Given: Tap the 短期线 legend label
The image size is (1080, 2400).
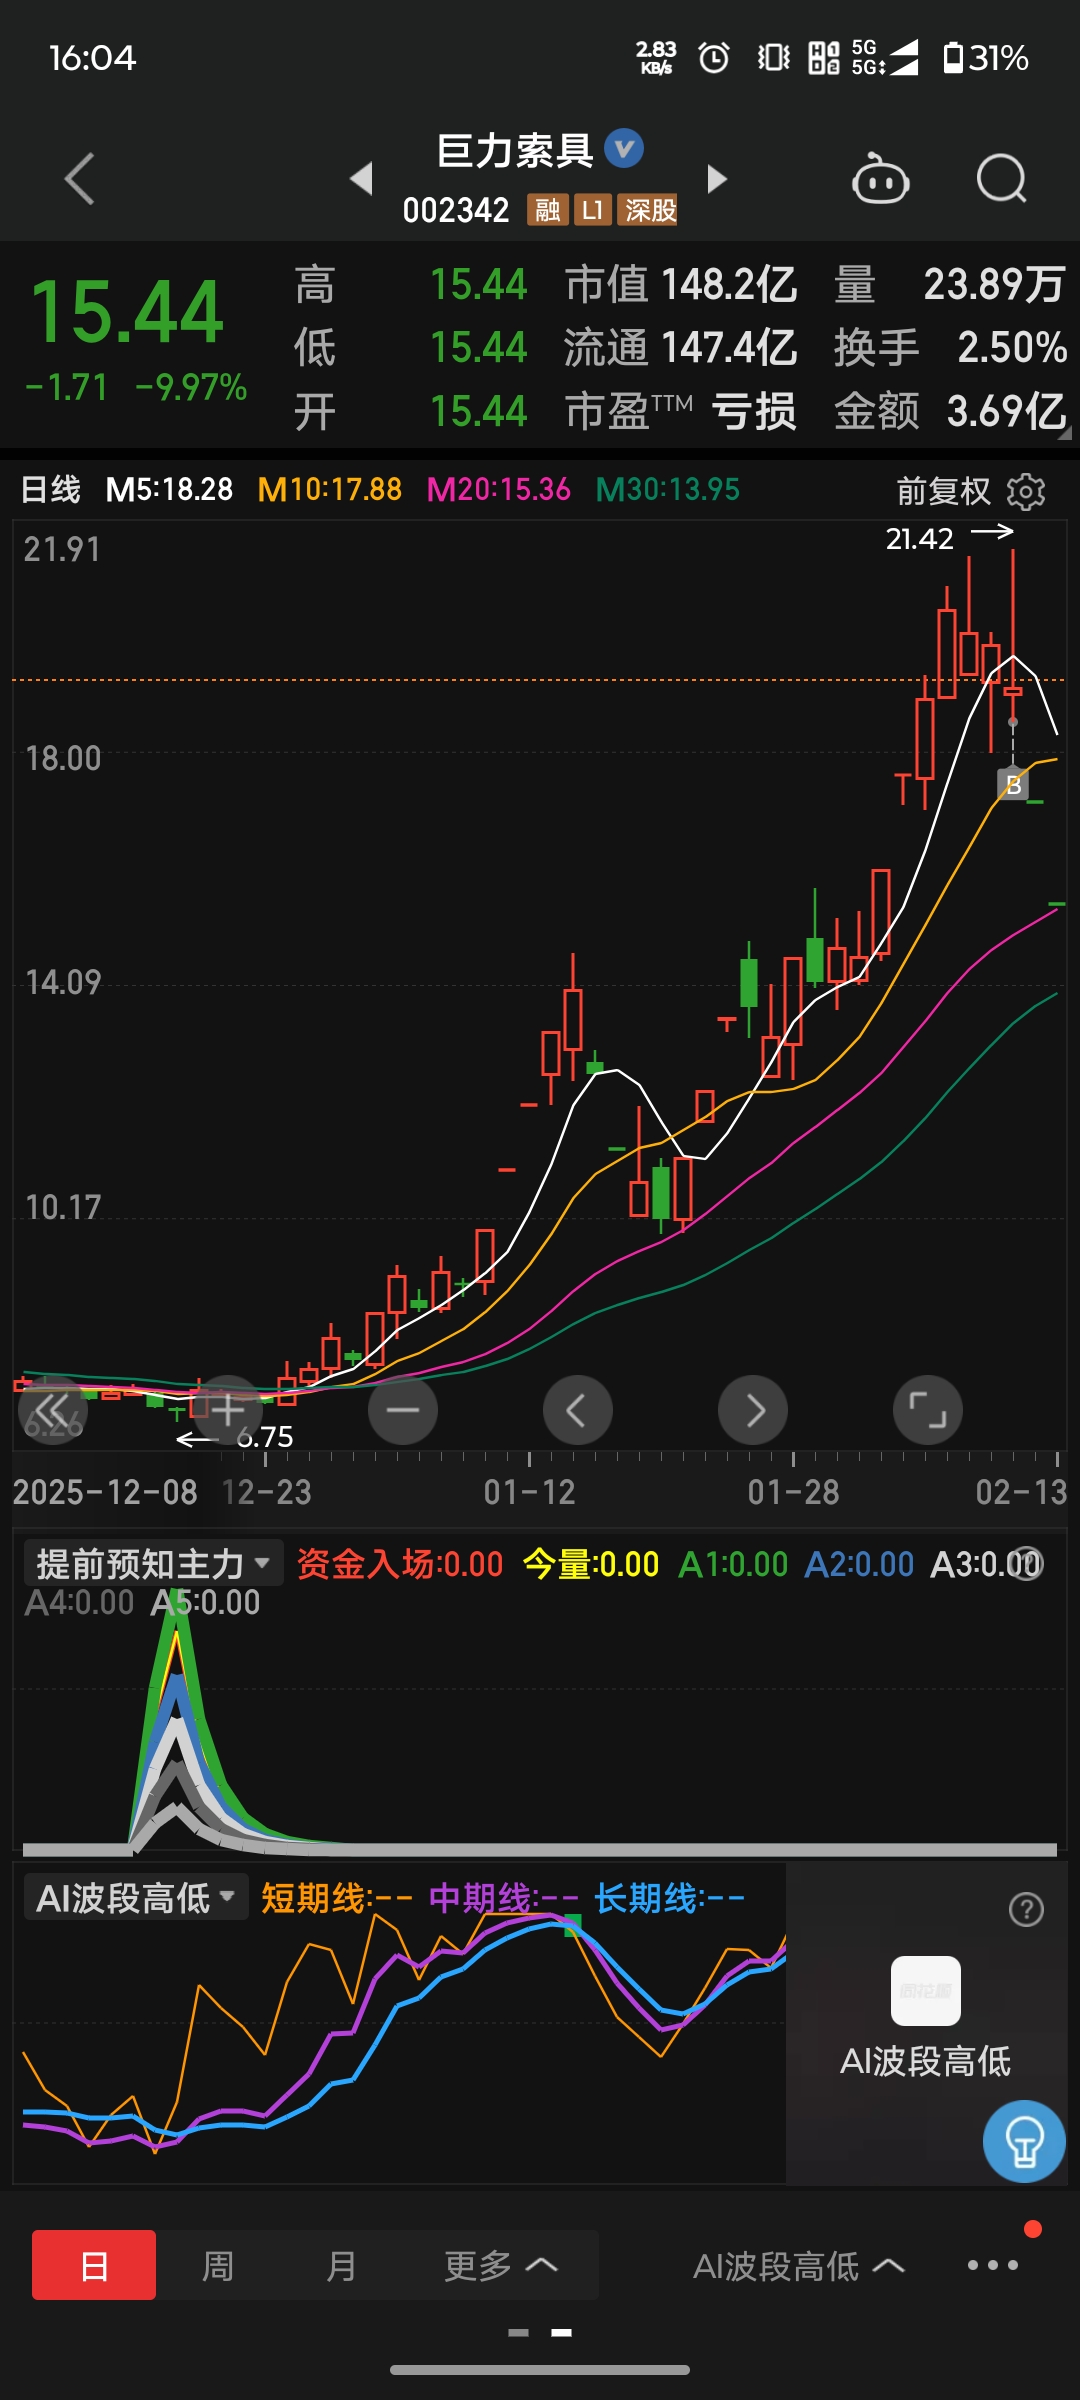Looking at the screenshot, I should (336, 1898).
